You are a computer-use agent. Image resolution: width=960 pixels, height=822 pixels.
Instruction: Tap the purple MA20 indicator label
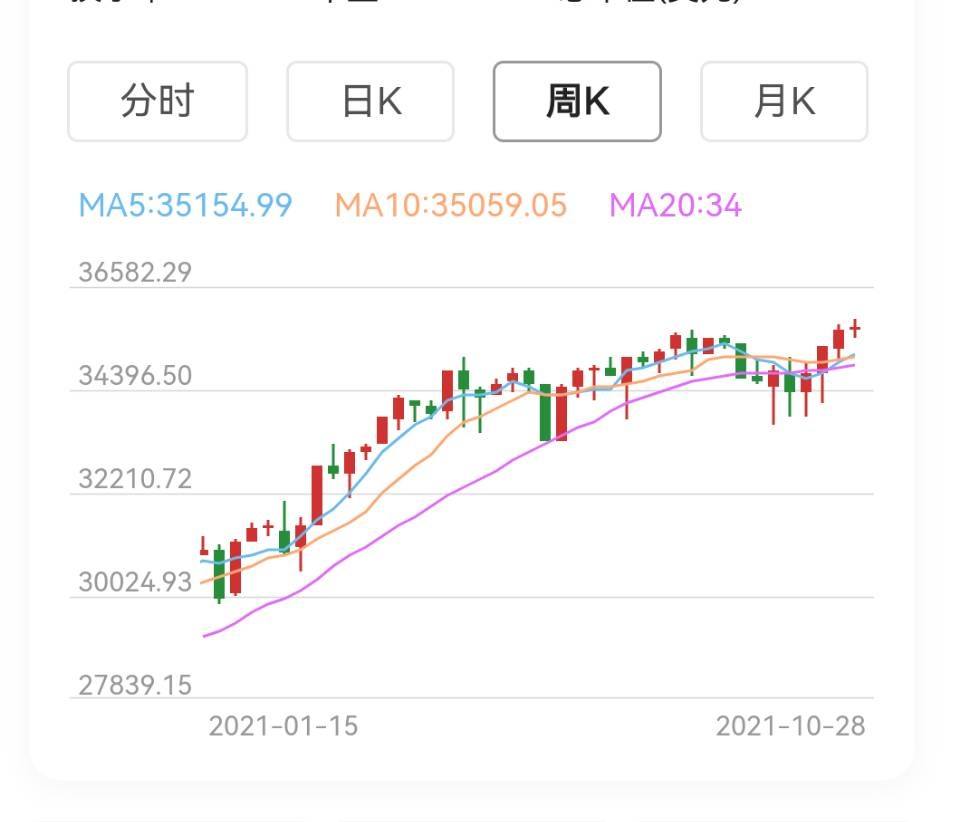tap(676, 205)
